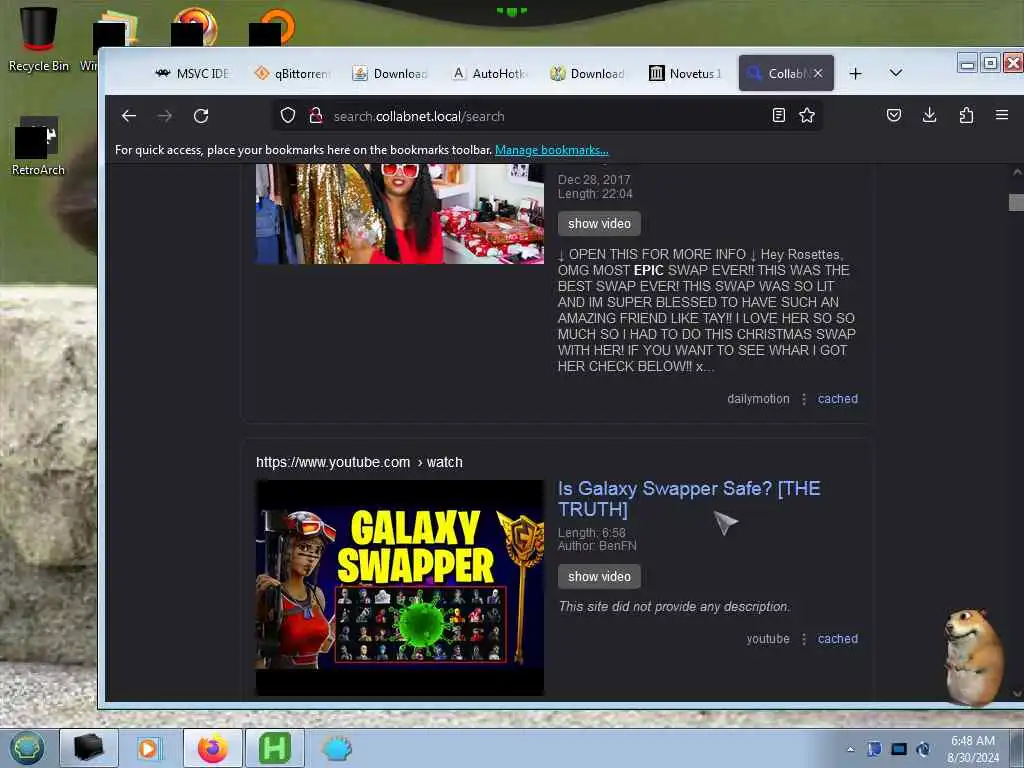Click the address bar URL field

pyautogui.click(x=549, y=116)
